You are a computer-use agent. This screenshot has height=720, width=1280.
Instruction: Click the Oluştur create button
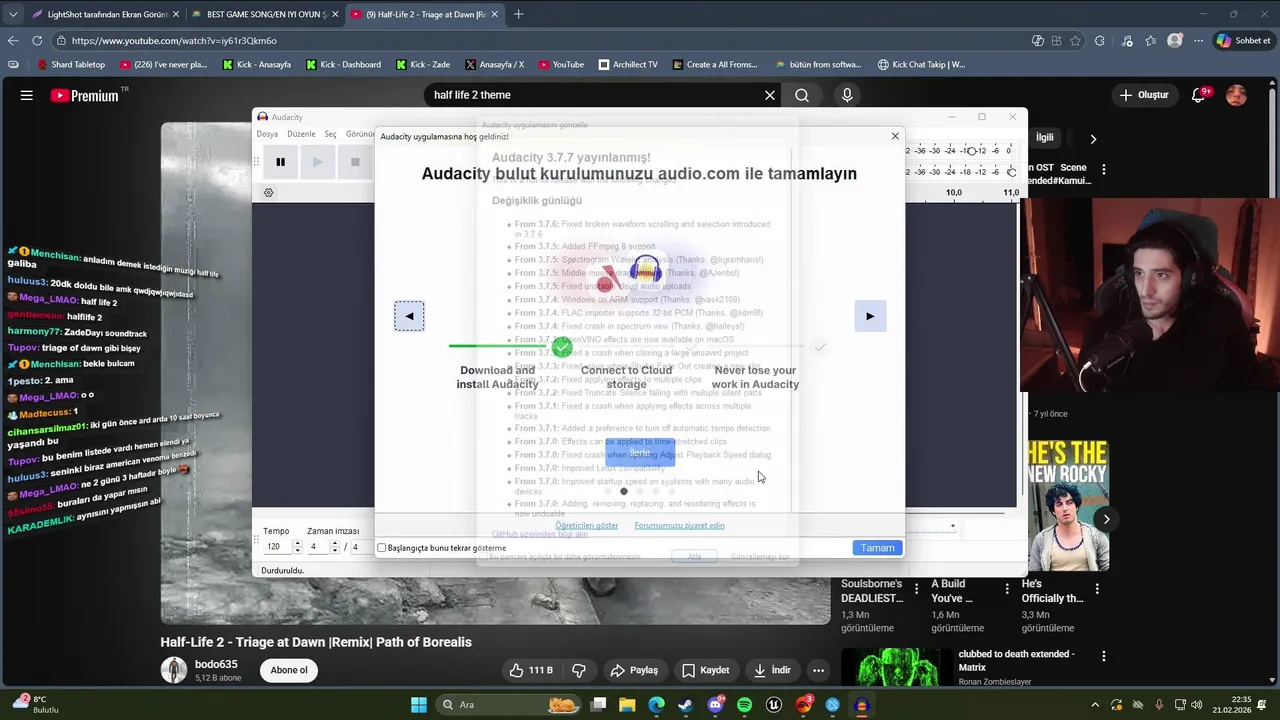point(1145,95)
